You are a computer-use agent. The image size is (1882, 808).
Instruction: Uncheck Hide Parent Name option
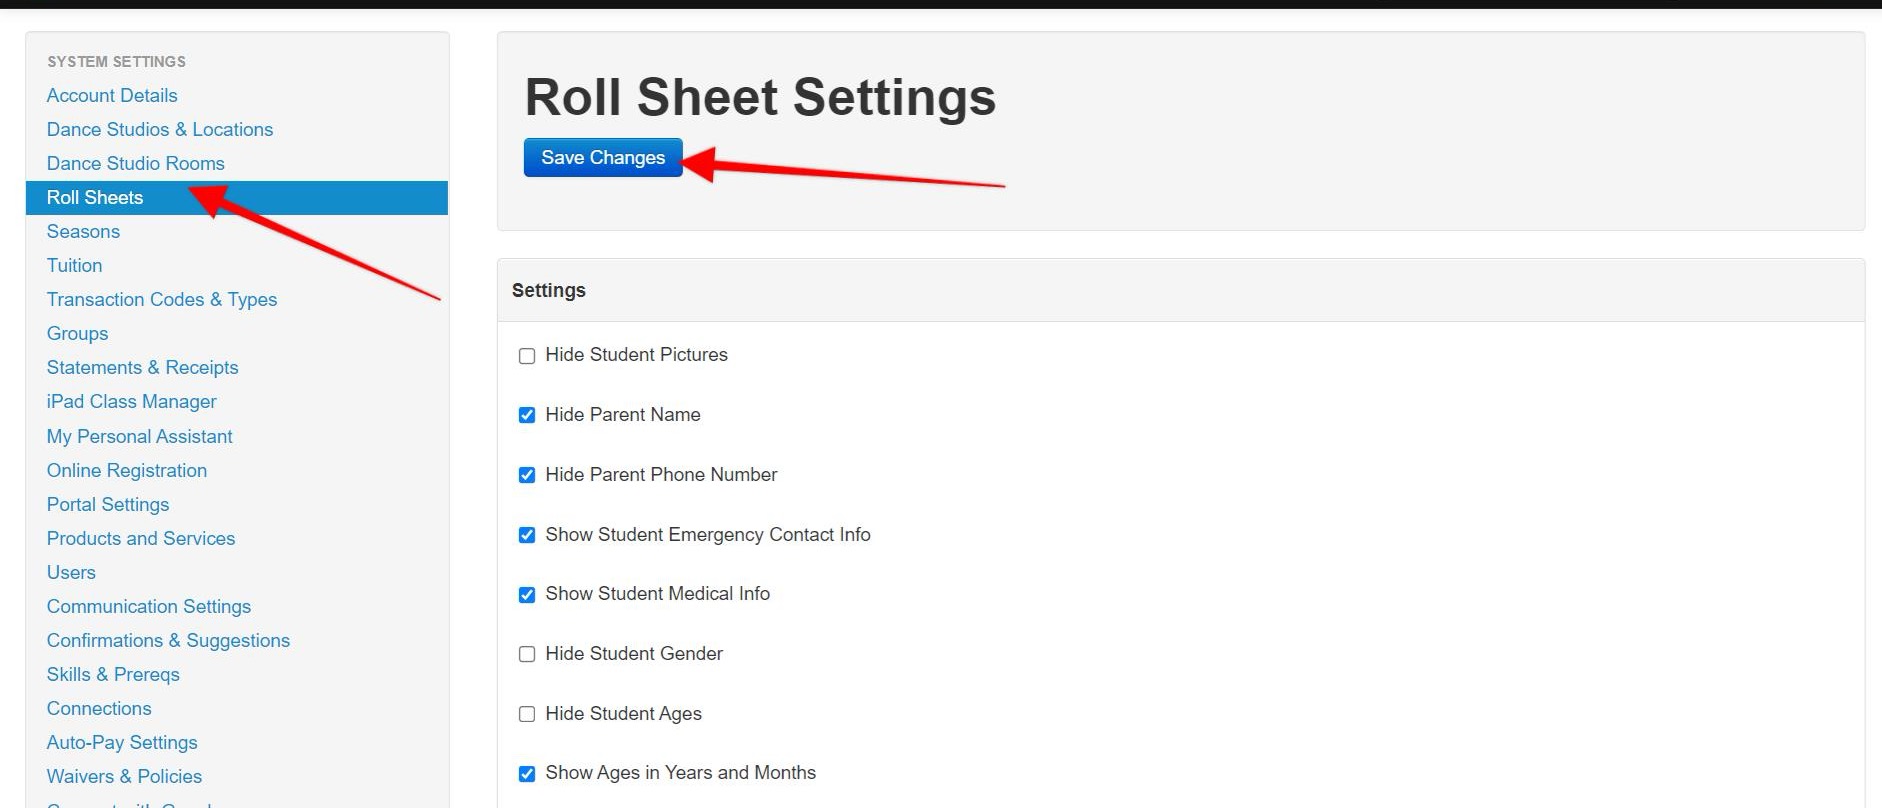[527, 415]
